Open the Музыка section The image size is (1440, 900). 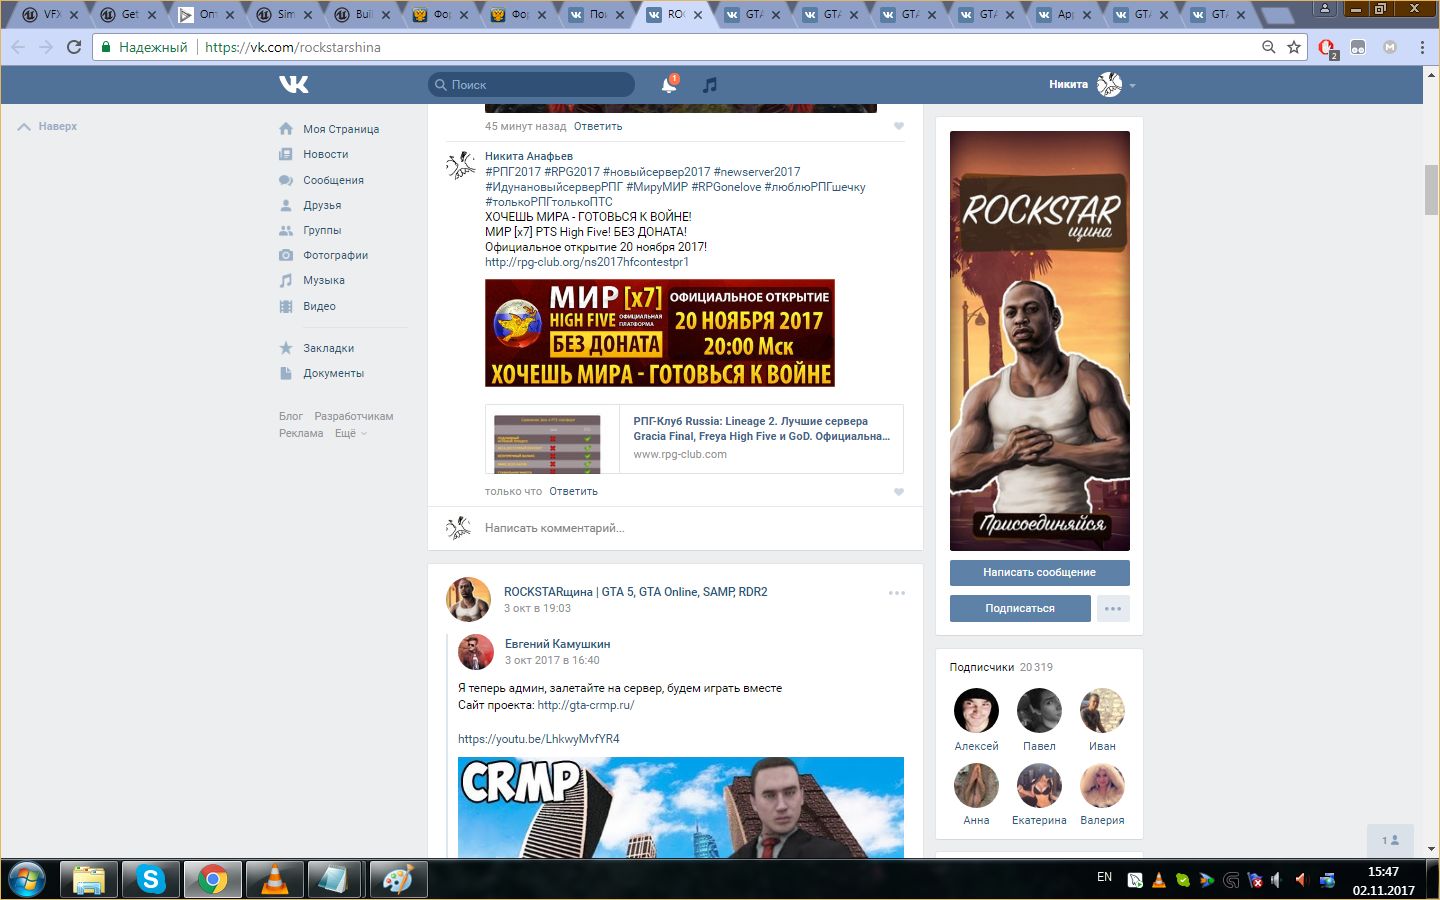[x=324, y=280]
